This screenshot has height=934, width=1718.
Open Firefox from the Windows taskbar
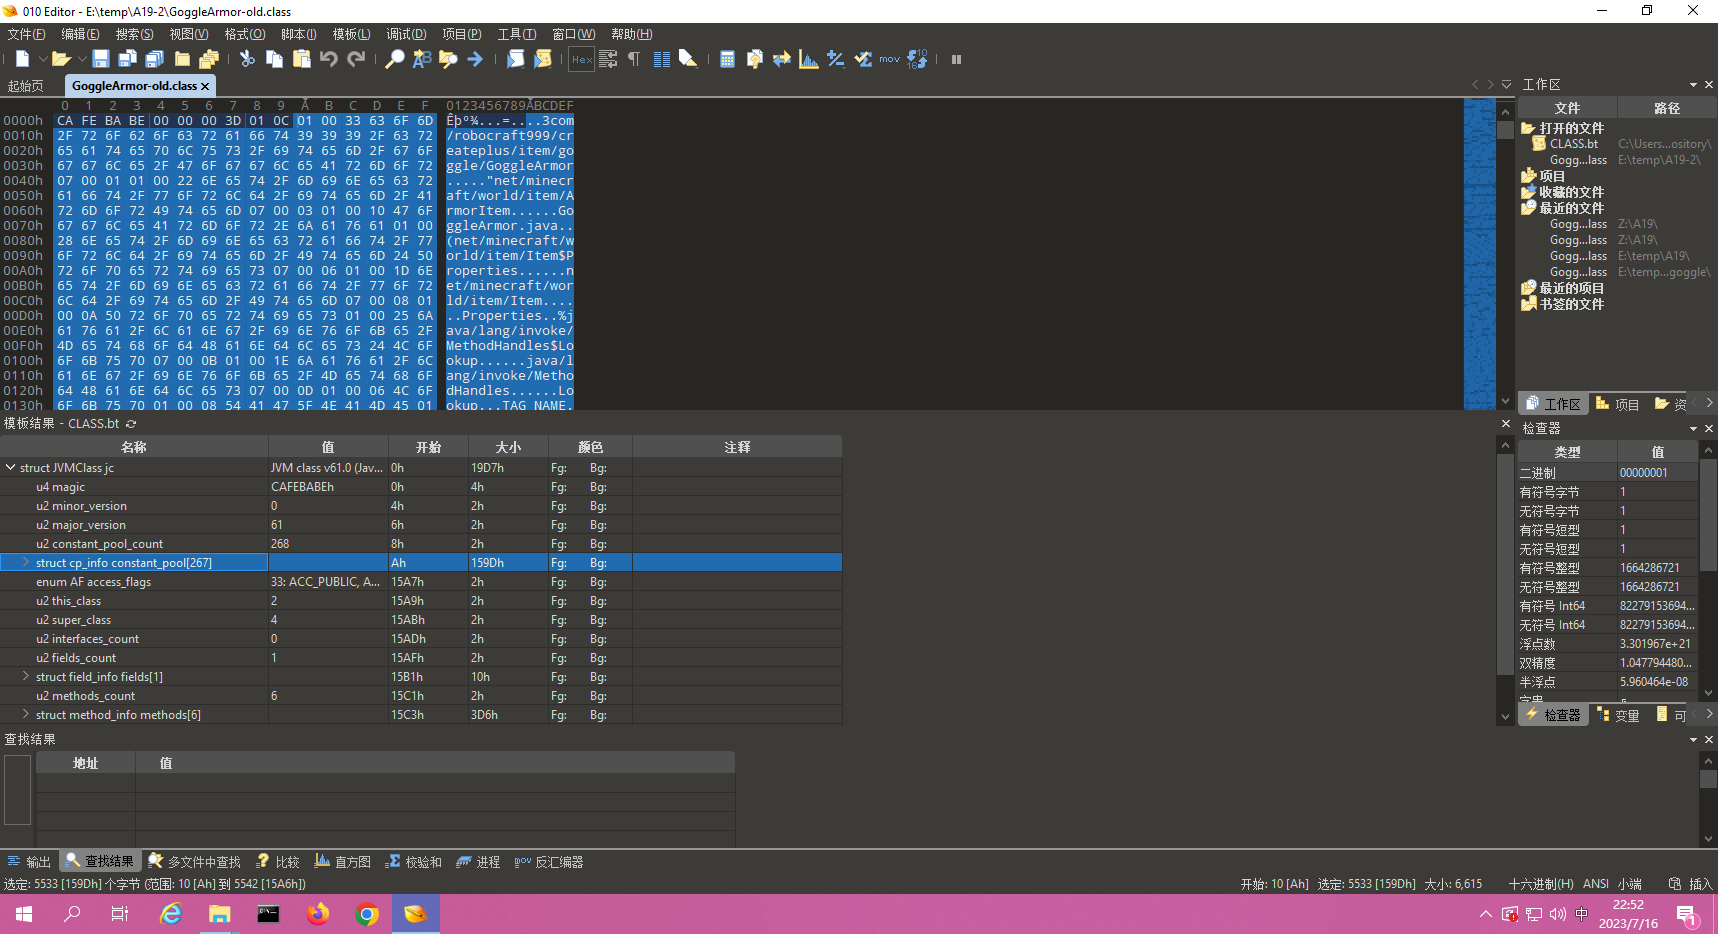[x=318, y=914]
